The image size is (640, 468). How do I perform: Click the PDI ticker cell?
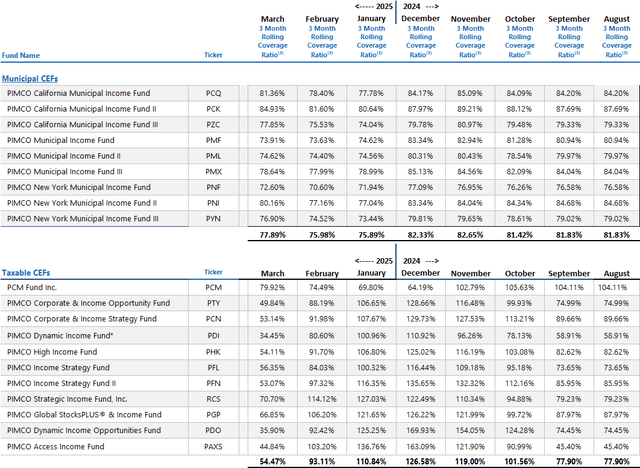click(213, 336)
